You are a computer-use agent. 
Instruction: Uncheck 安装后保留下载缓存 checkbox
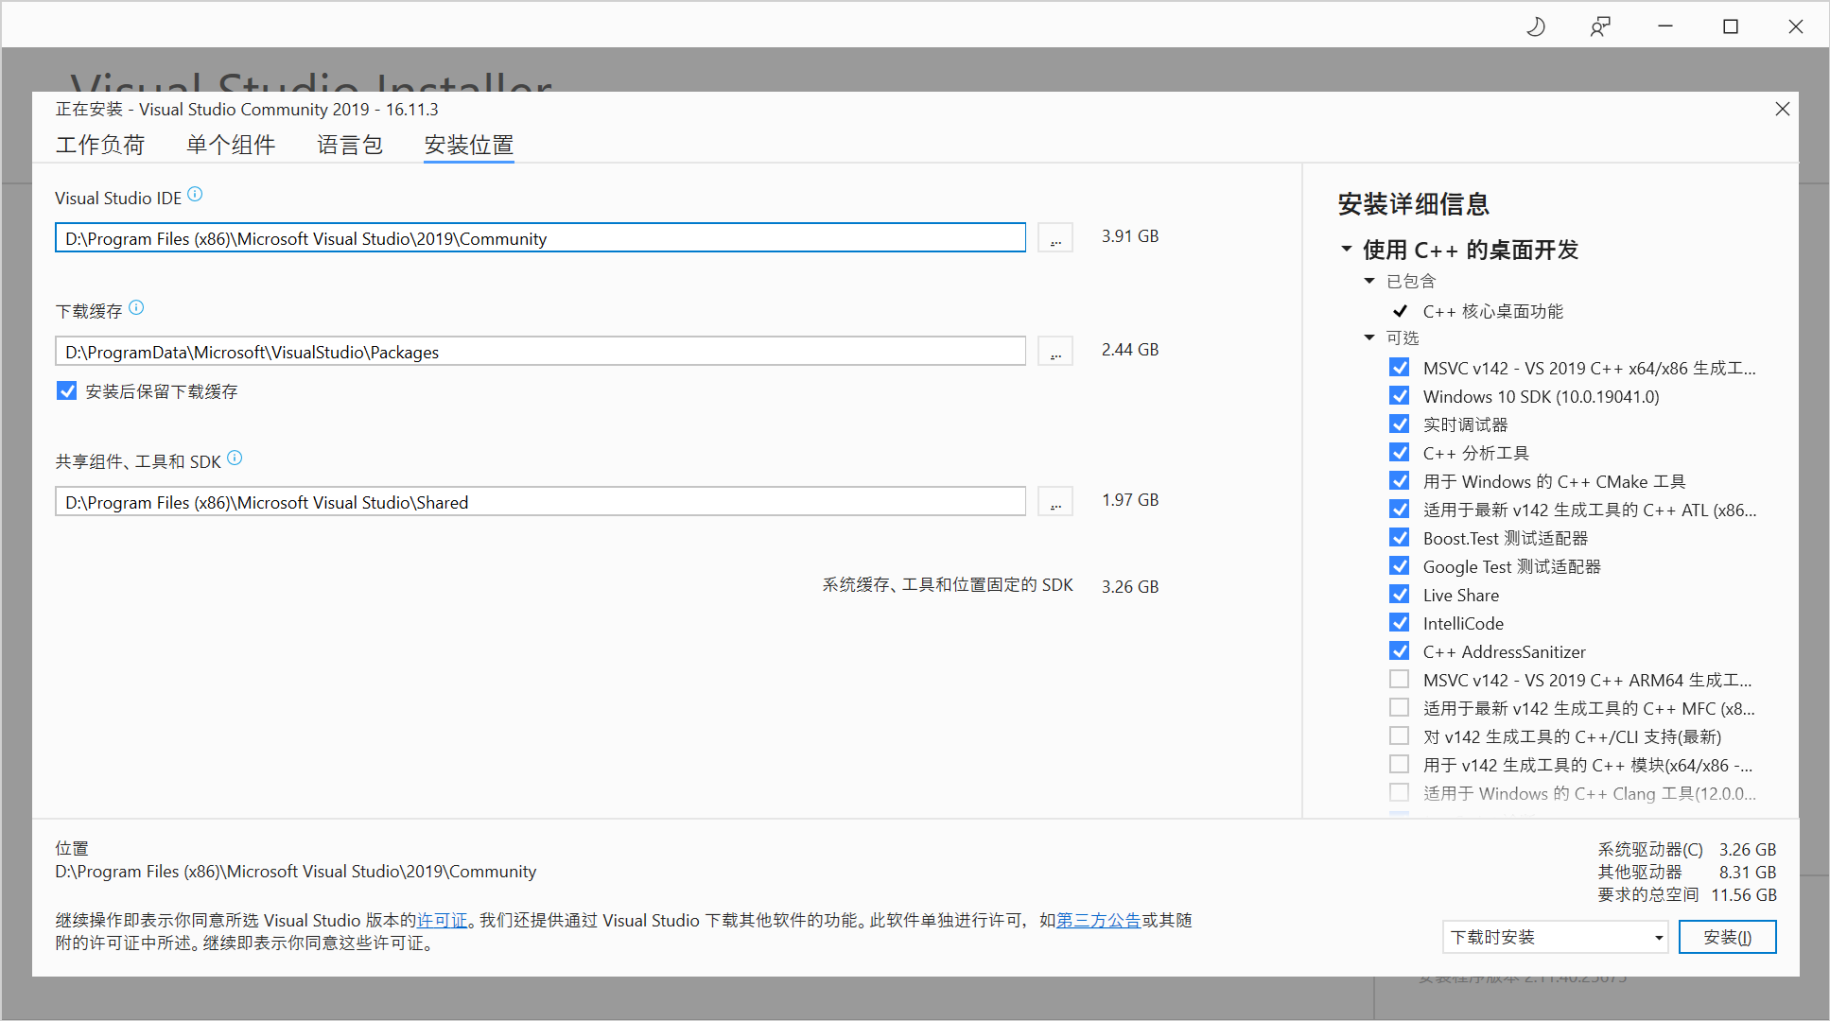[x=67, y=391]
